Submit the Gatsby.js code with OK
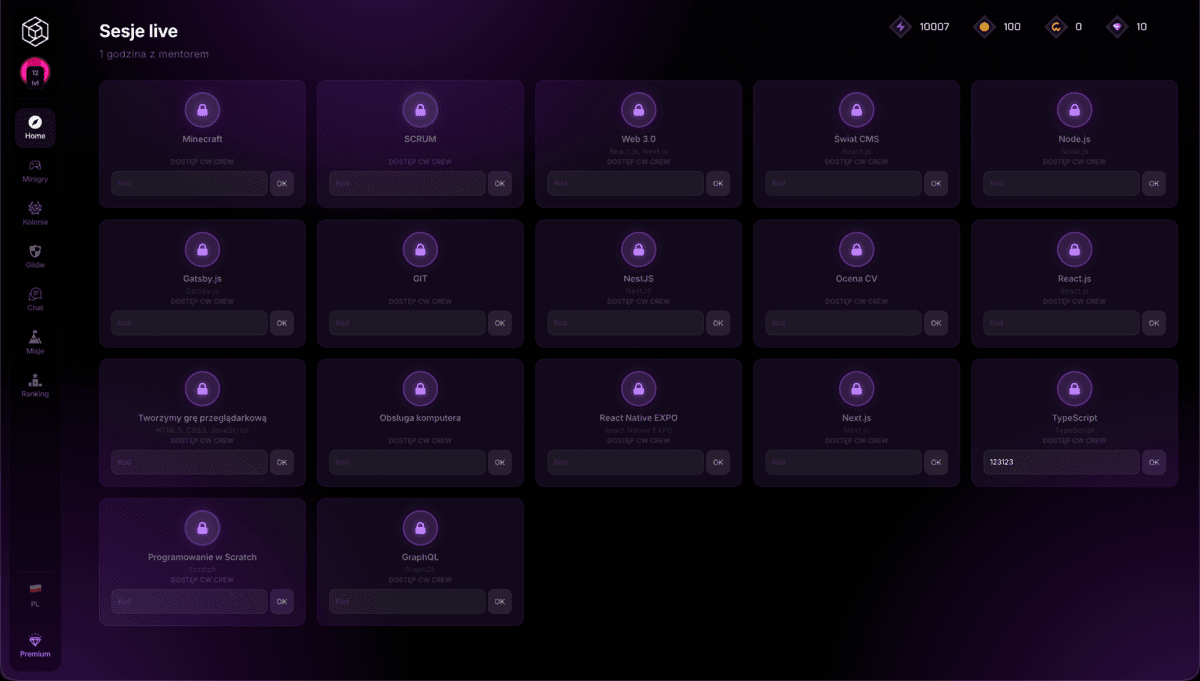 282,323
